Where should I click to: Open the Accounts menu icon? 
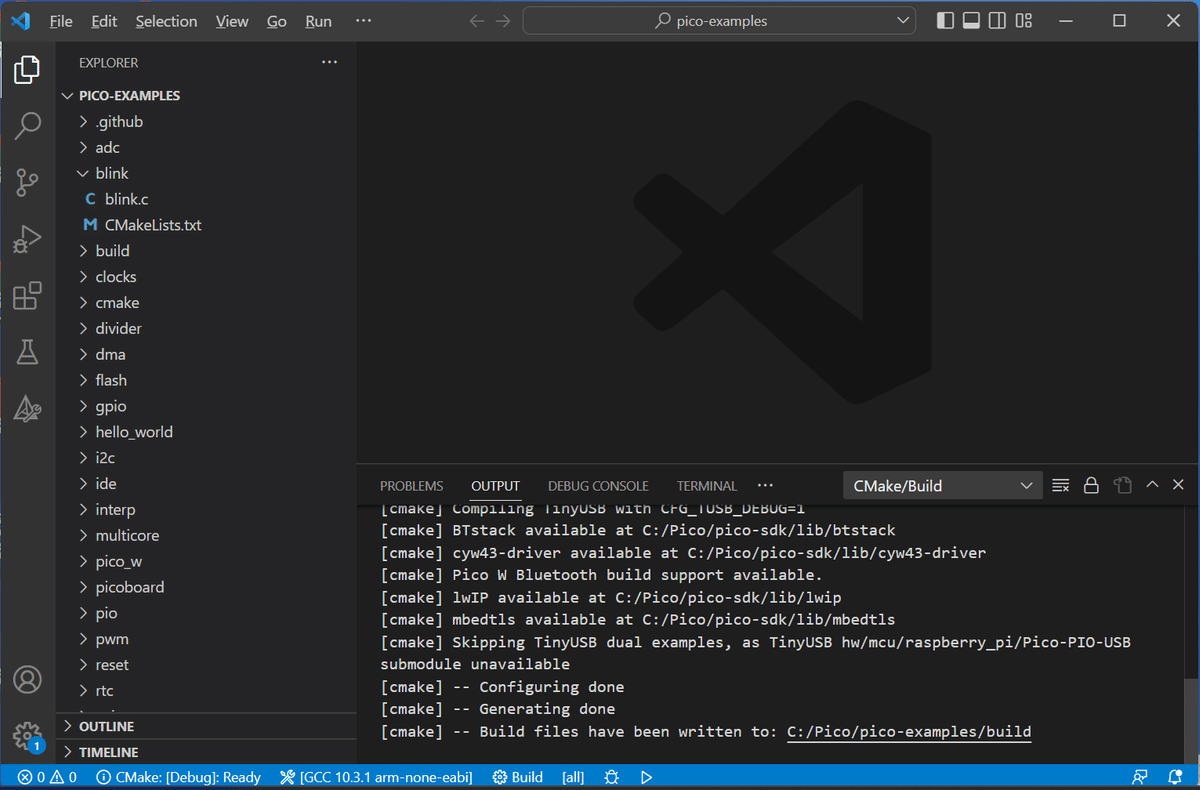[27, 680]
